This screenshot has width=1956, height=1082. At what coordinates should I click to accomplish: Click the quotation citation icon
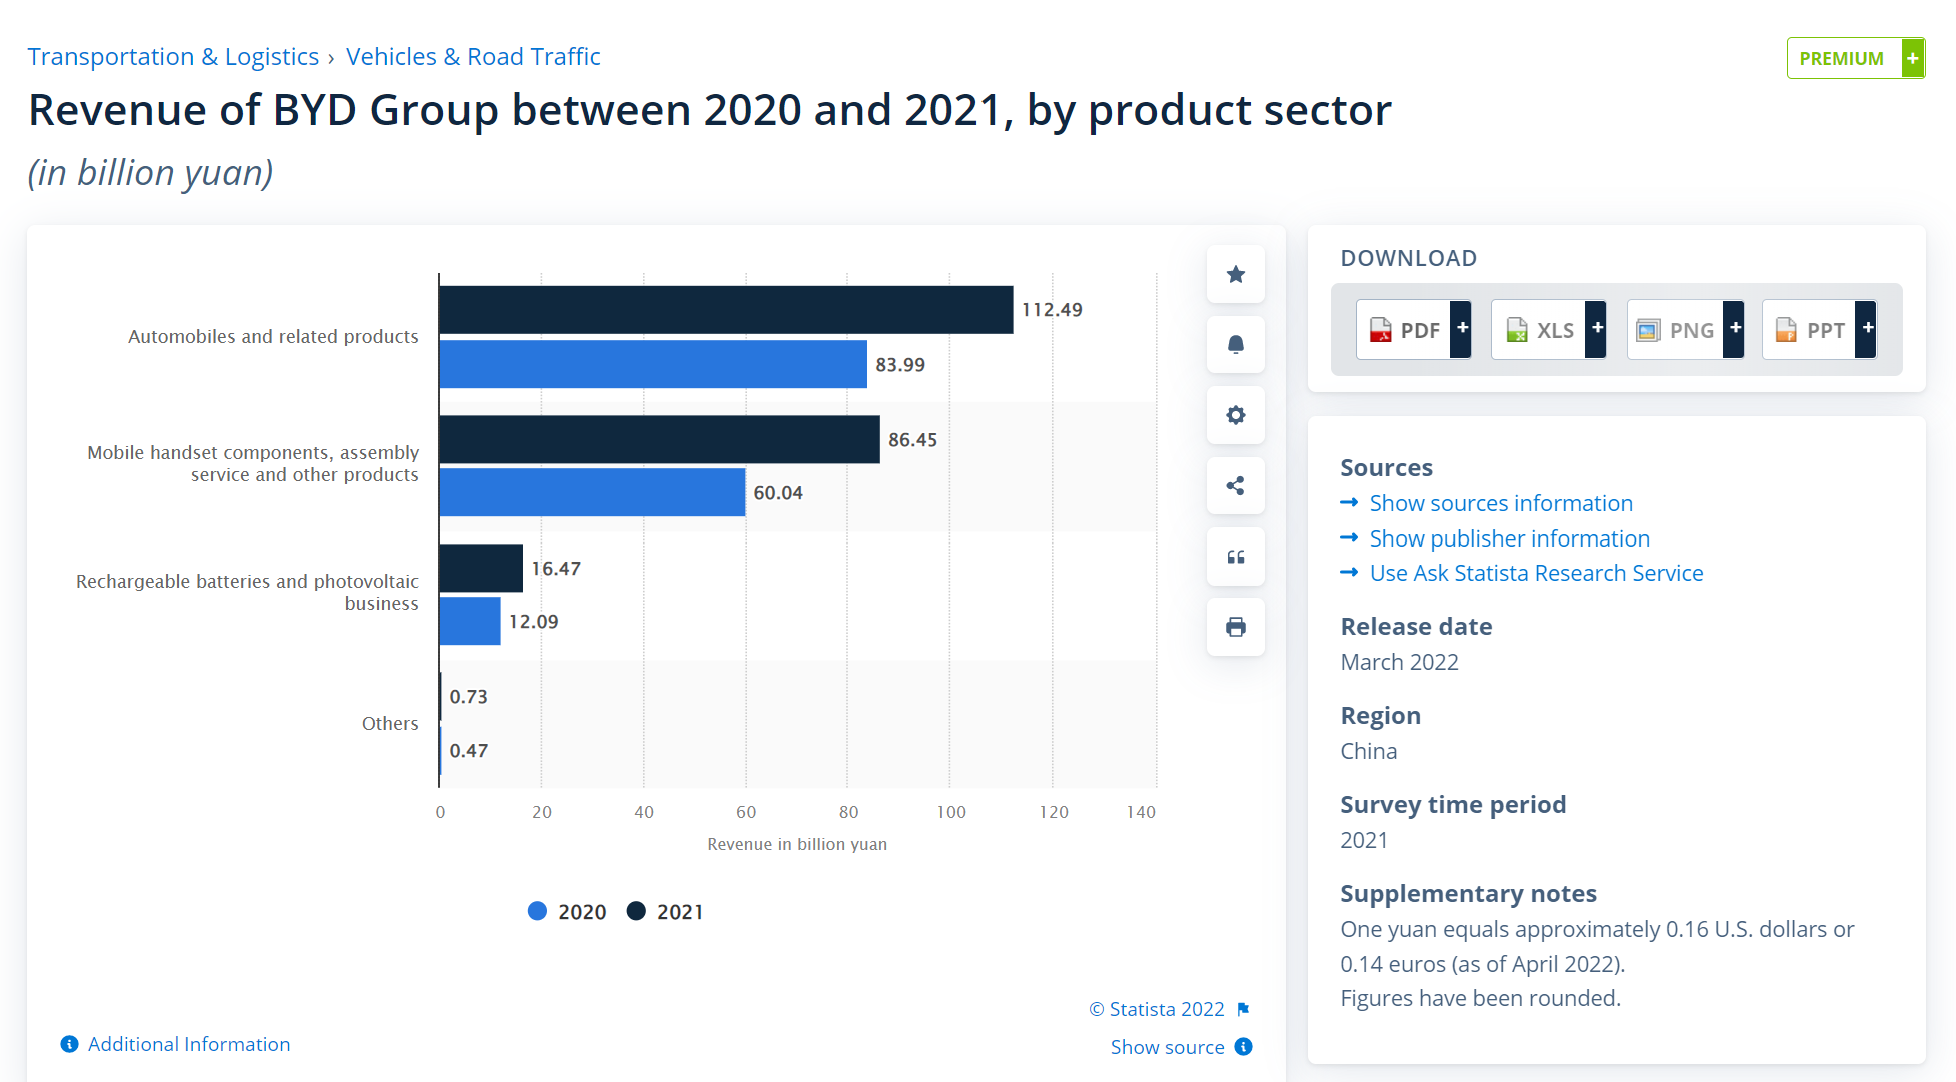(x=1235, y=557)
